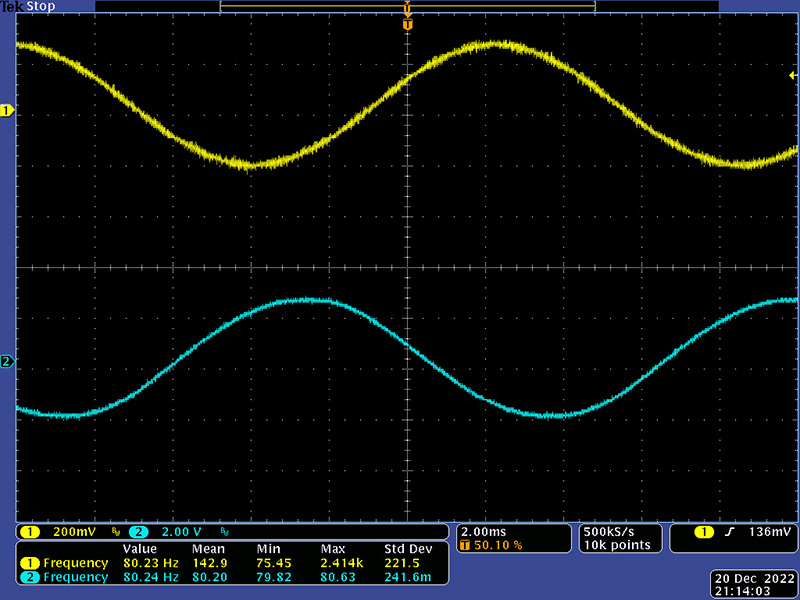Viewport: 800px width, 600px height.
Task: Click the 80.24 Hz frequency value
Action: pos(151,577)
